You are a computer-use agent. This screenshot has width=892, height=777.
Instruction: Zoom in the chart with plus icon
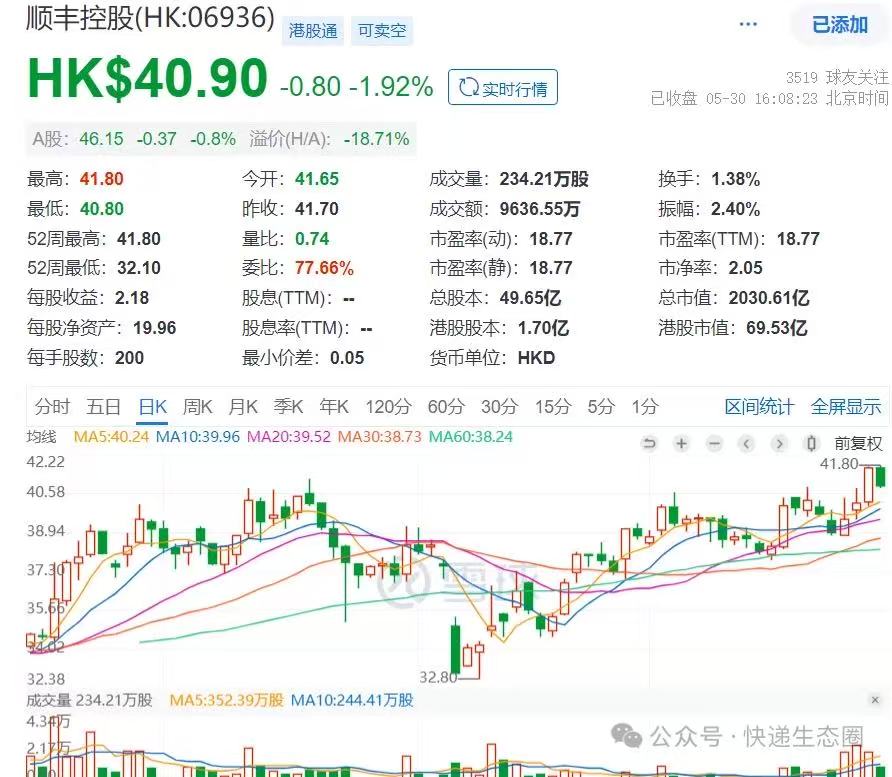click(x=681, y=443)
